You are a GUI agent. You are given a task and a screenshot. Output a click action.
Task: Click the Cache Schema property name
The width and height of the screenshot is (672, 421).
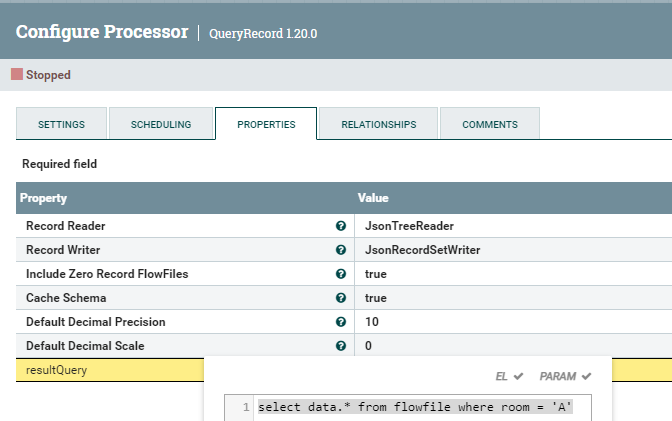point(66,298)
